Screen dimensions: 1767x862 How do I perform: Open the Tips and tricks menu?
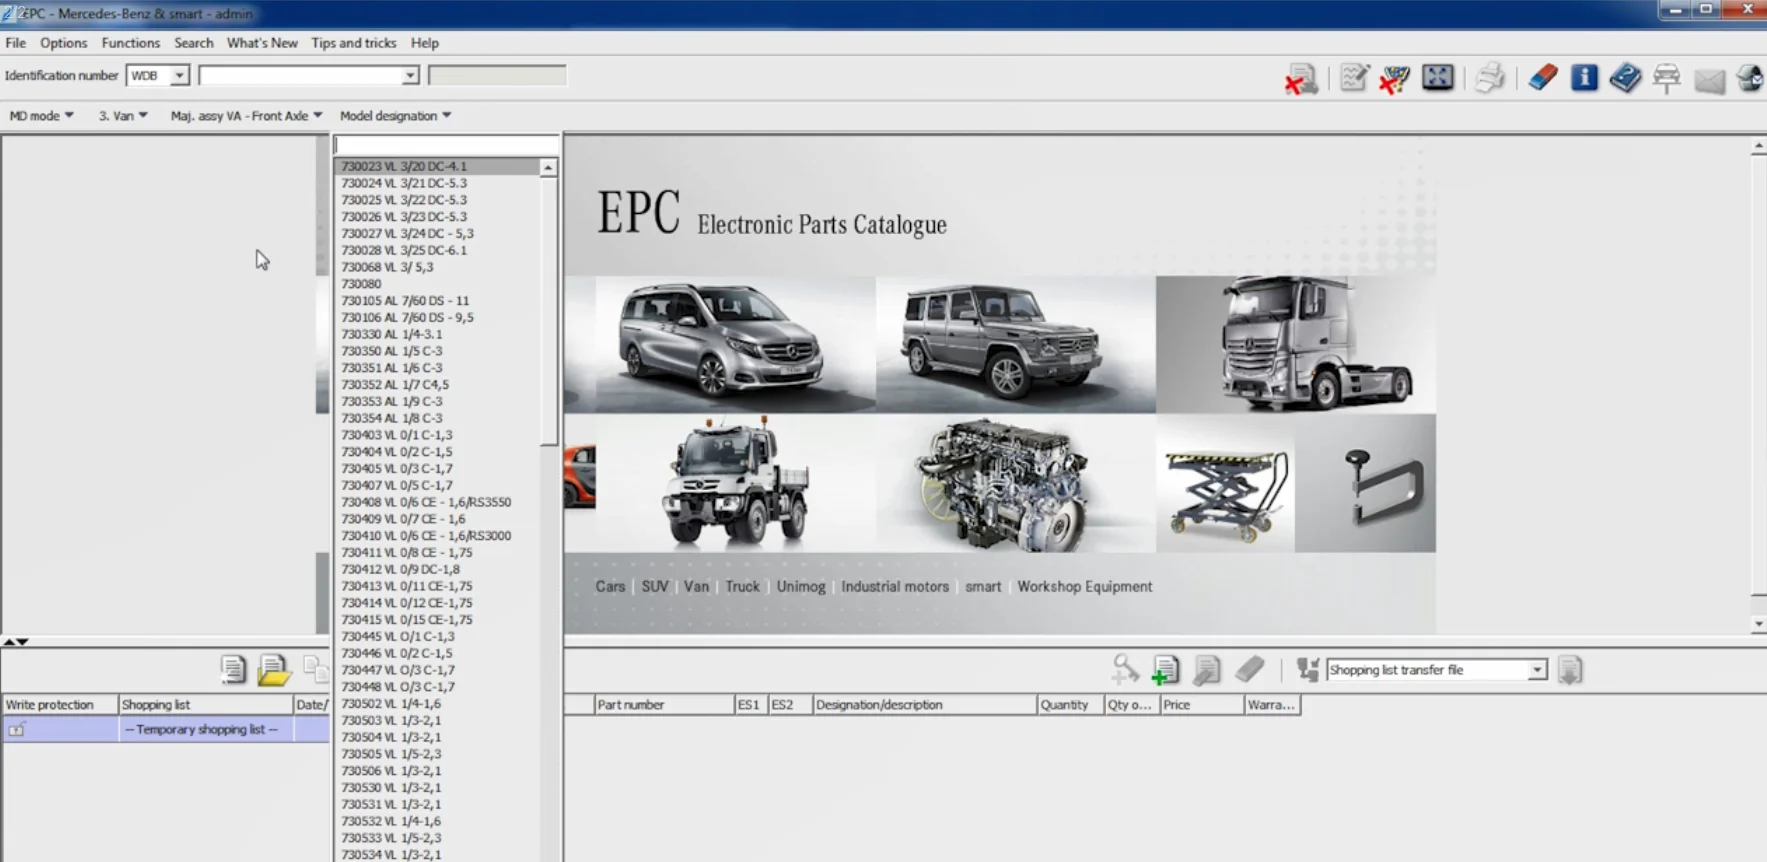(x=353, y=43)
